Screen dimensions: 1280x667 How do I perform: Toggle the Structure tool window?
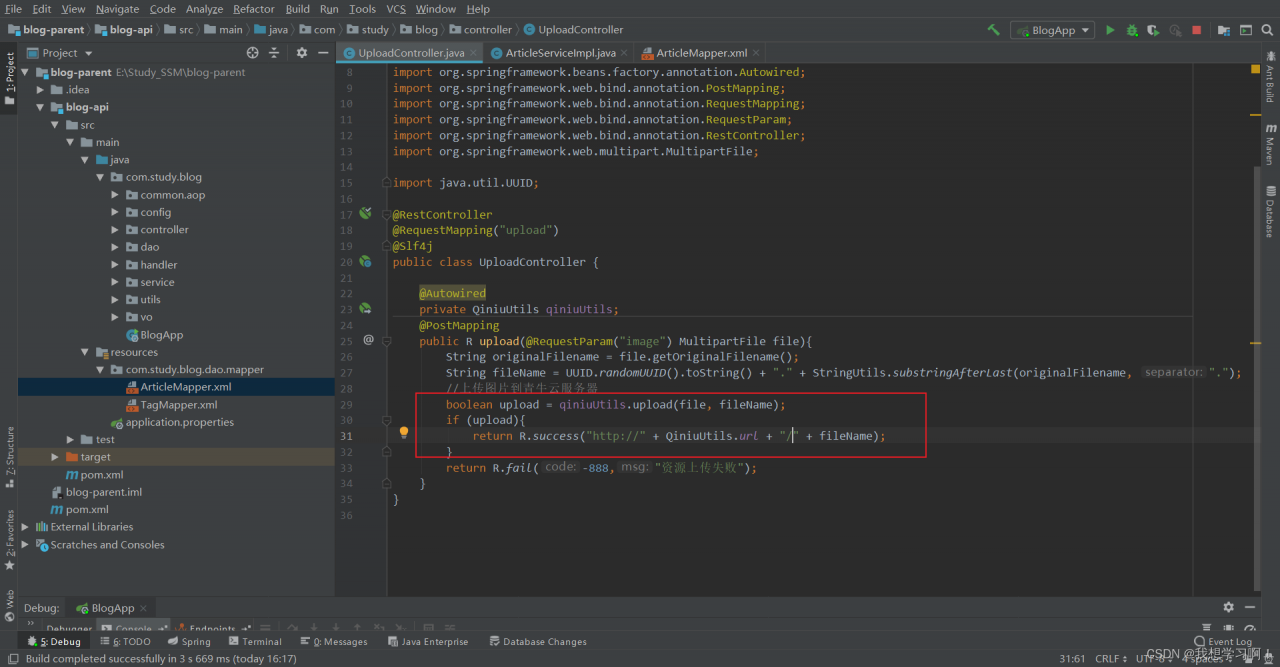pos(9,456)
